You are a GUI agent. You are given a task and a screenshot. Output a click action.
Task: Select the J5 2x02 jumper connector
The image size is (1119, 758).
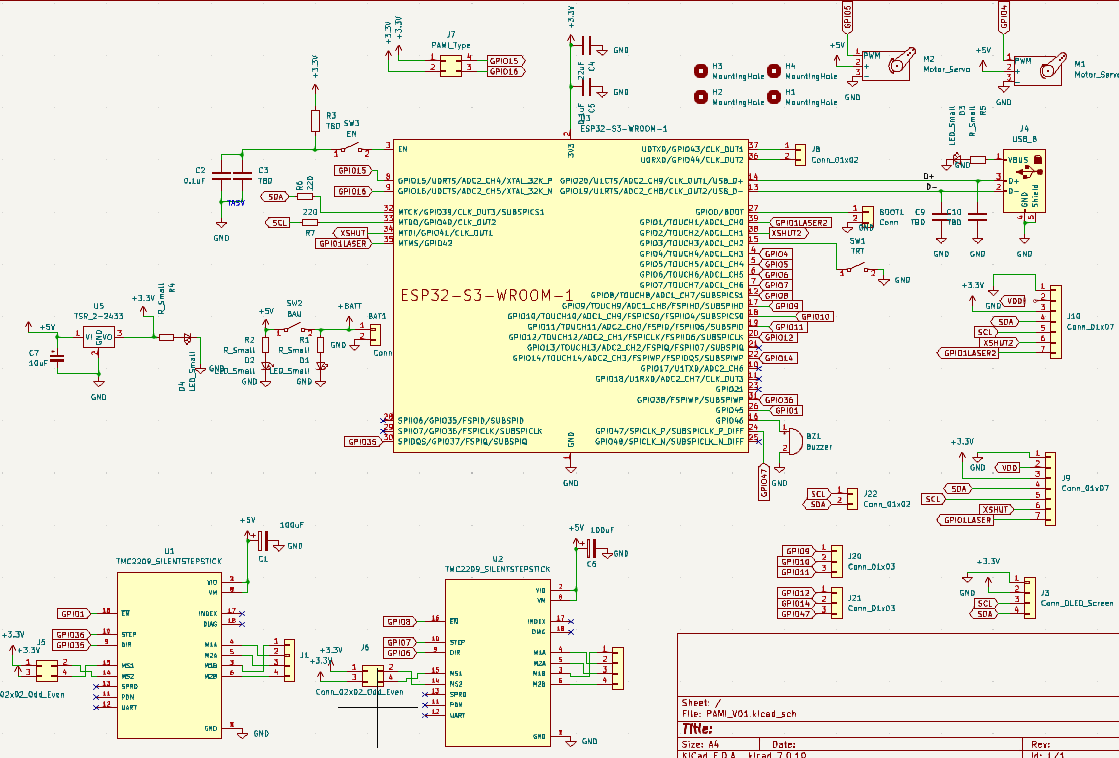tap(47, 671)
